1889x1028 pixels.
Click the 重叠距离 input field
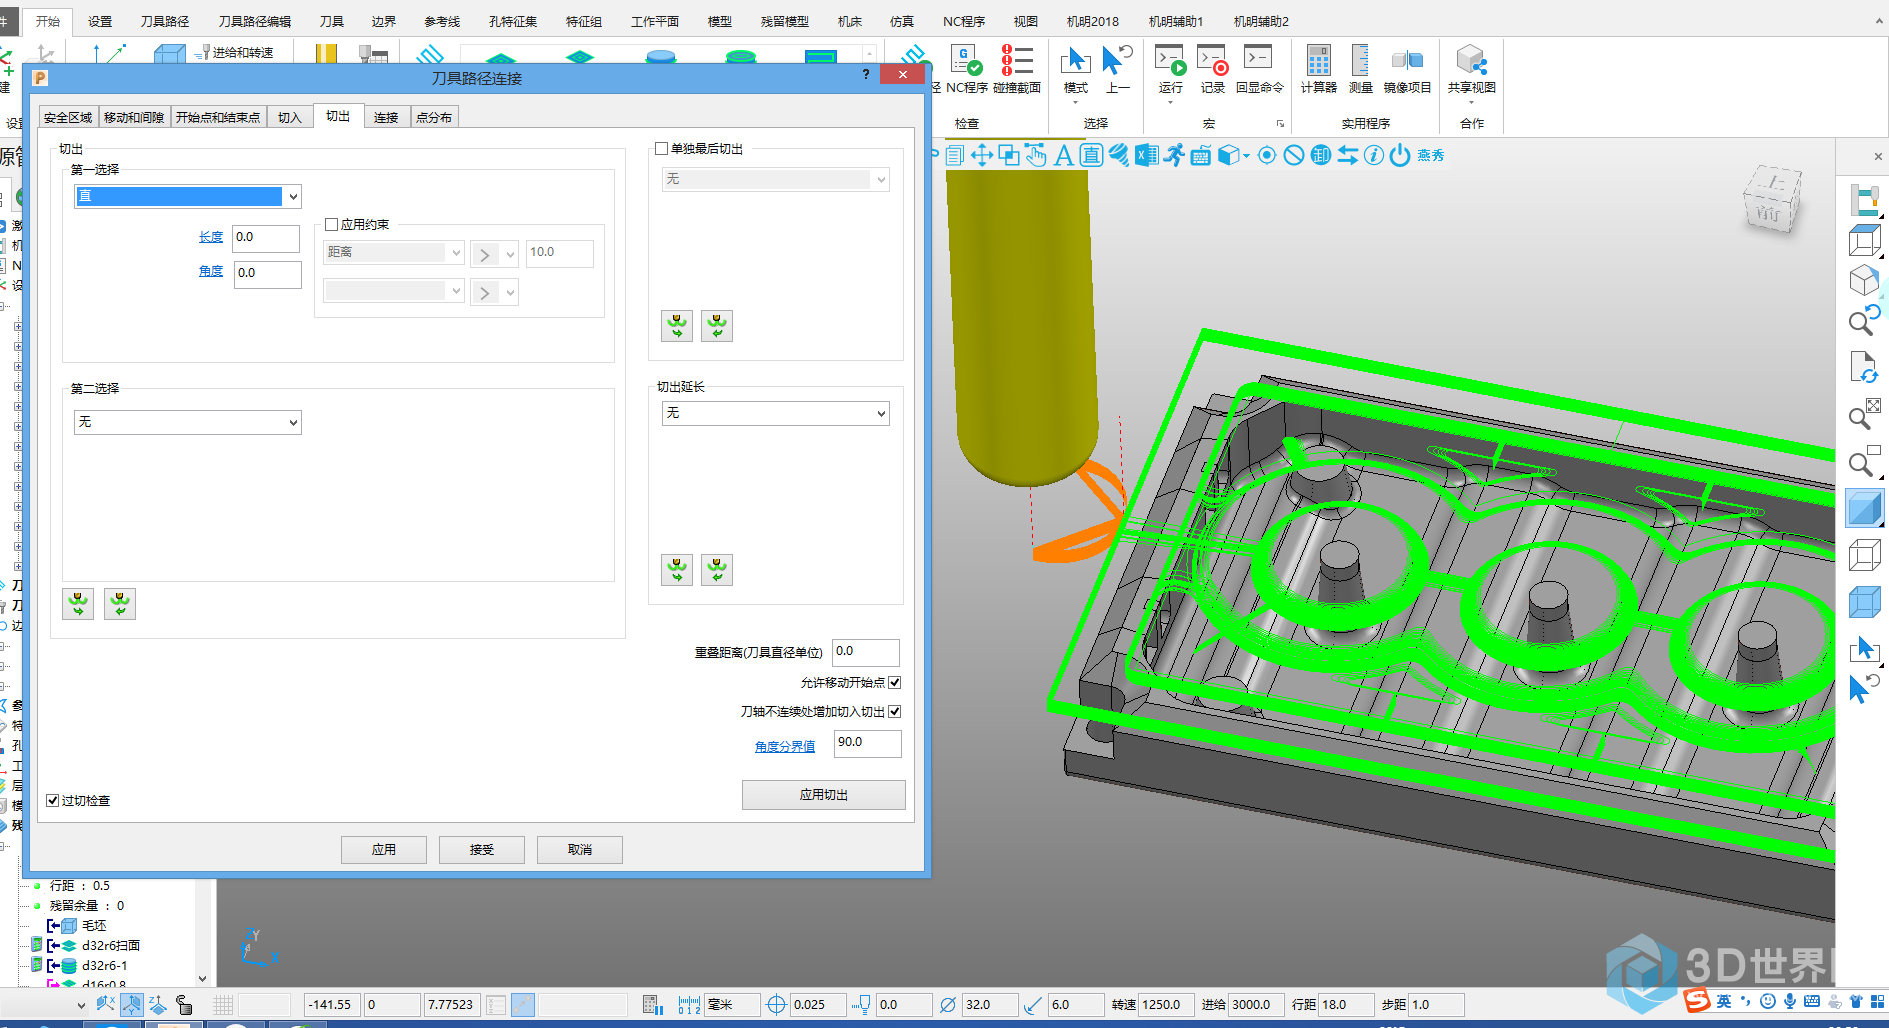click(866, 652)
